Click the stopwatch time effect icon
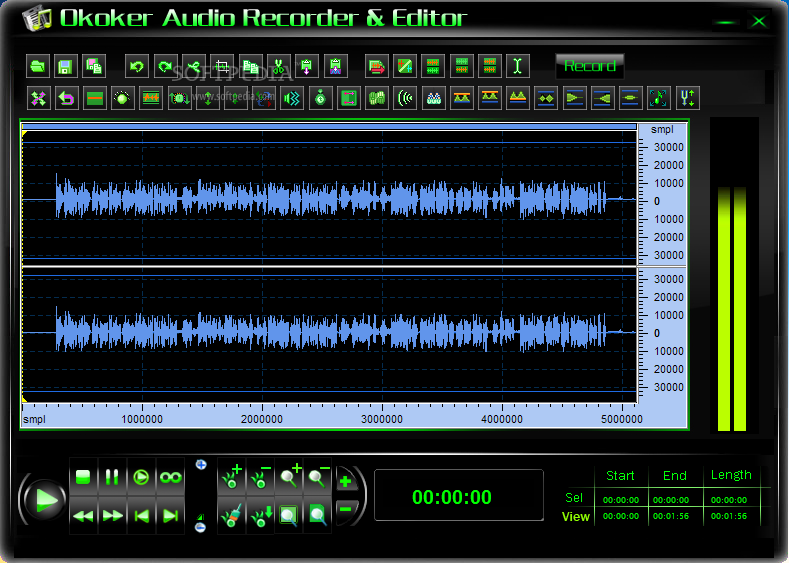The image size is (789, 563). point(321,98)
